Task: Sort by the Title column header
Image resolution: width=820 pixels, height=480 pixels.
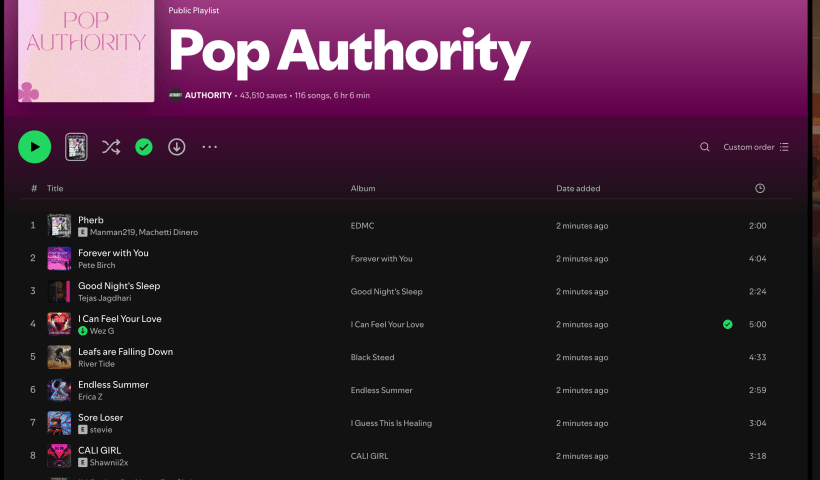Action: (x=55, y=188)
